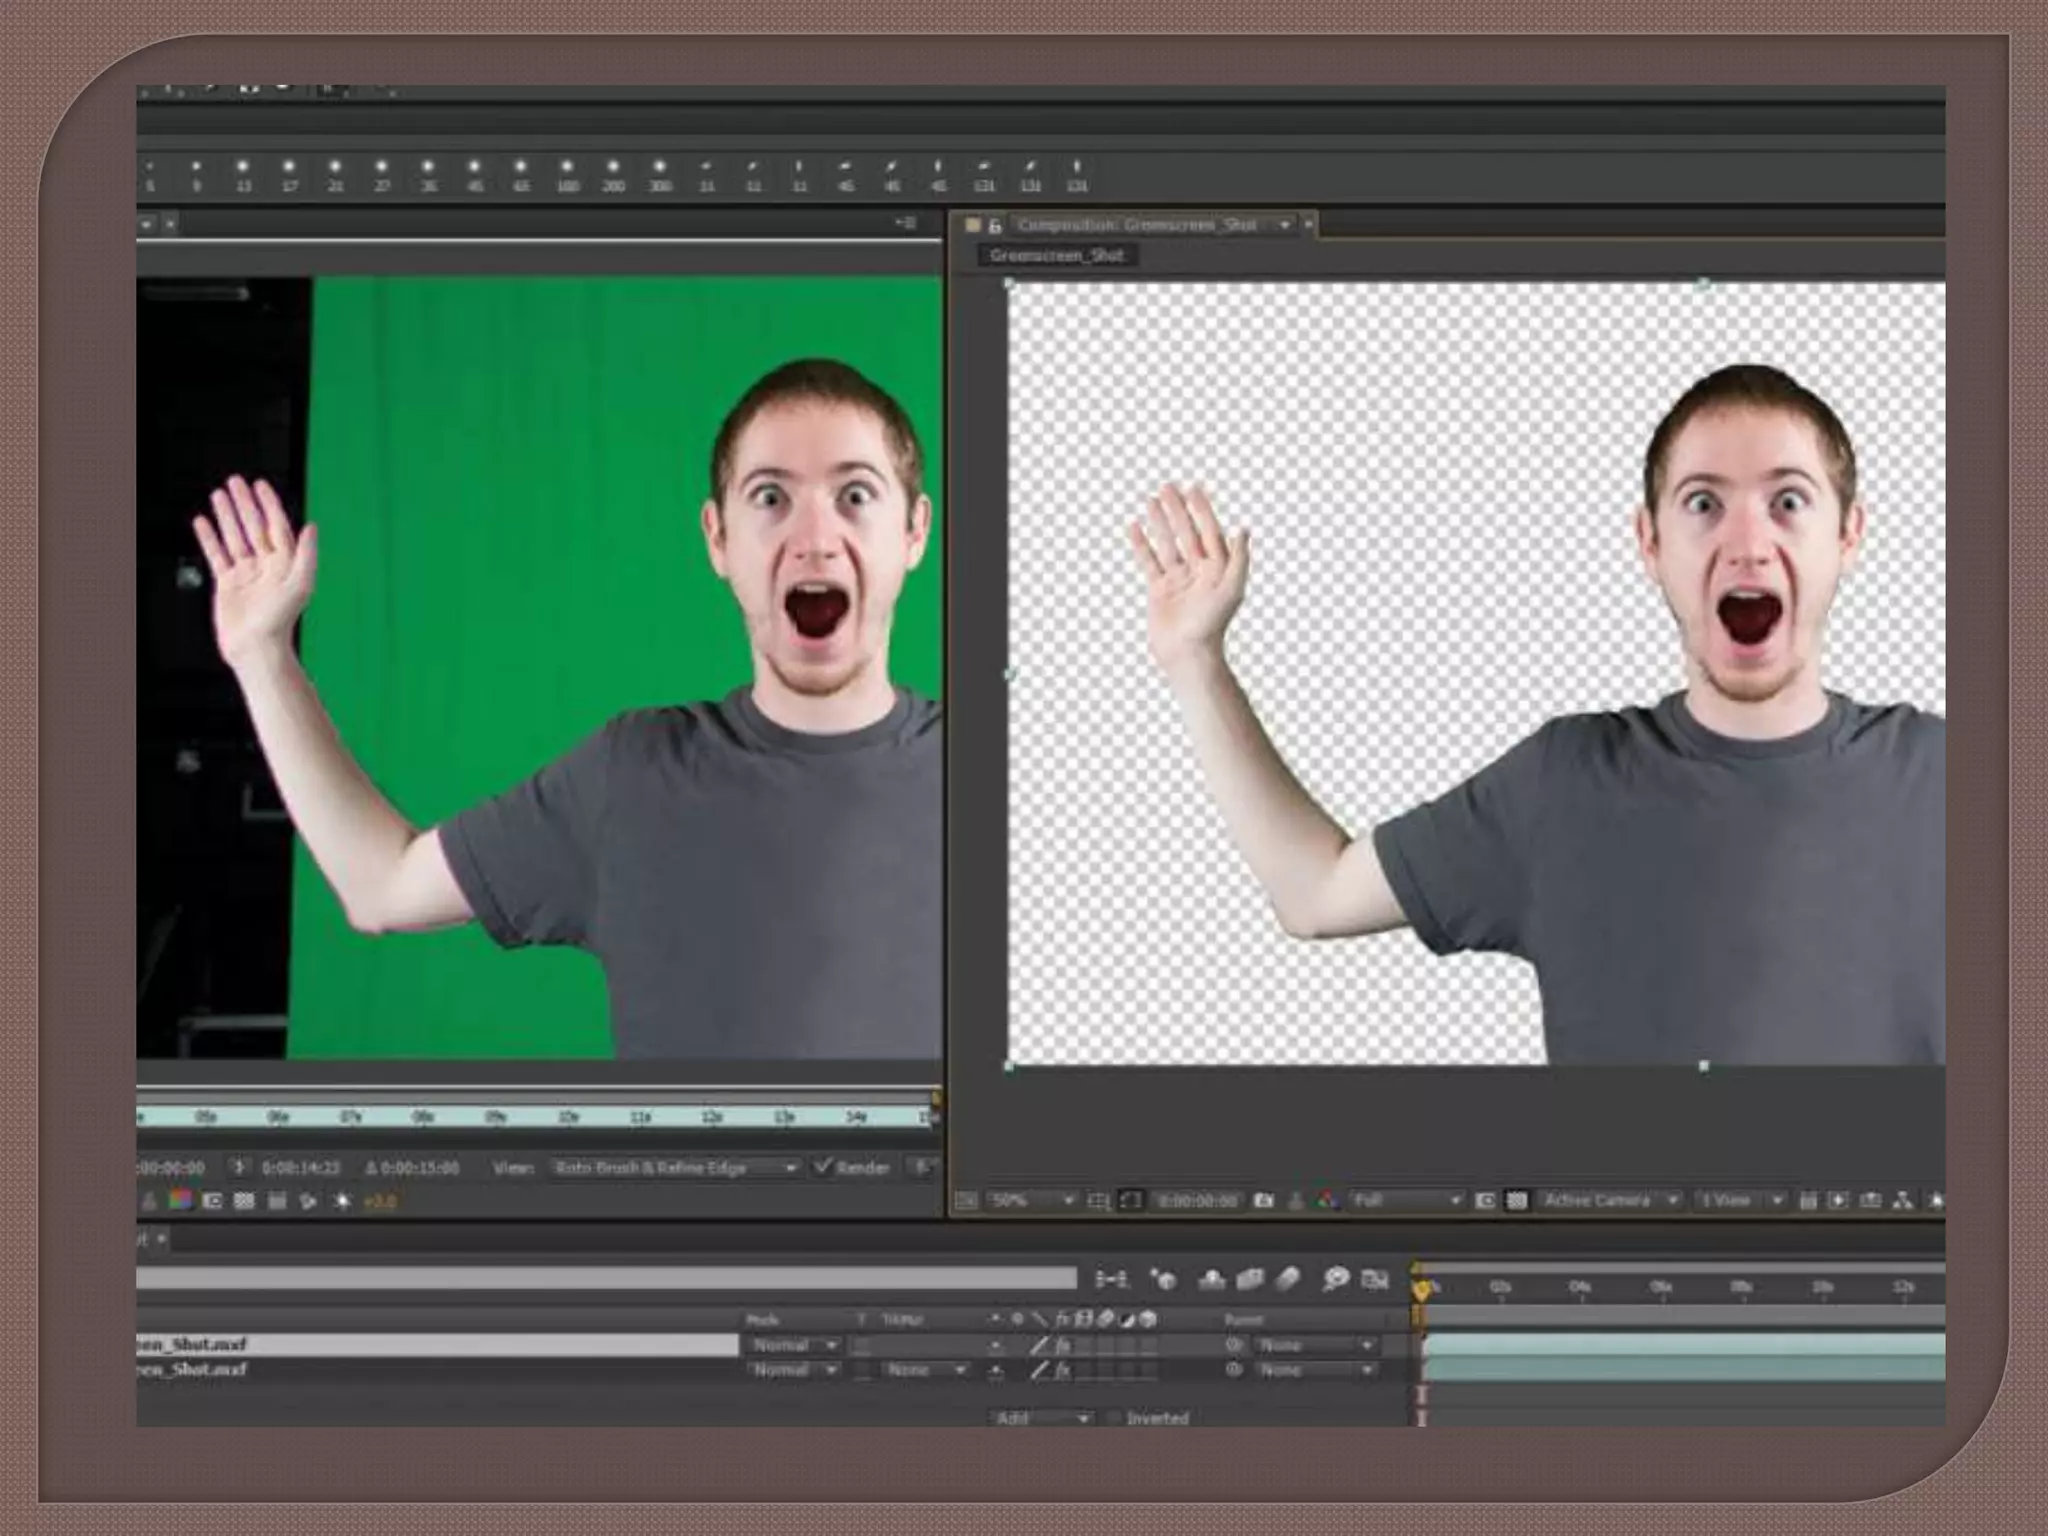This screenshot has width=2048, height=1536.
Task: Click the show channel color icon in layer viewer
Action: click(x=180, y=1200)
